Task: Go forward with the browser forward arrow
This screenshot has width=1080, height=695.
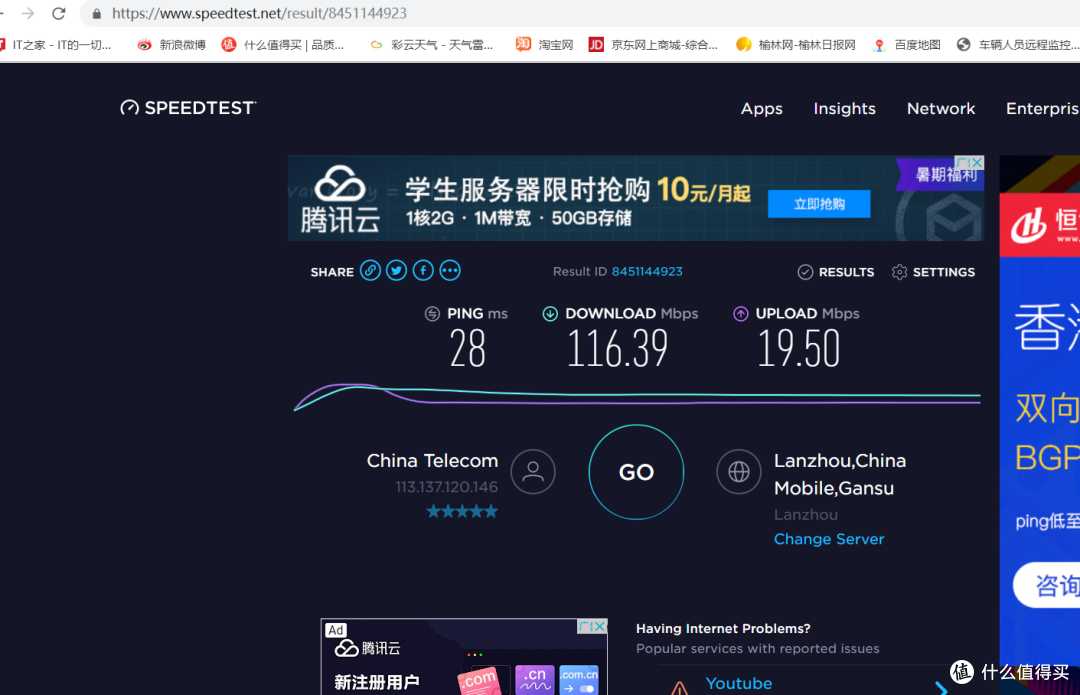Action: point(28,13)
